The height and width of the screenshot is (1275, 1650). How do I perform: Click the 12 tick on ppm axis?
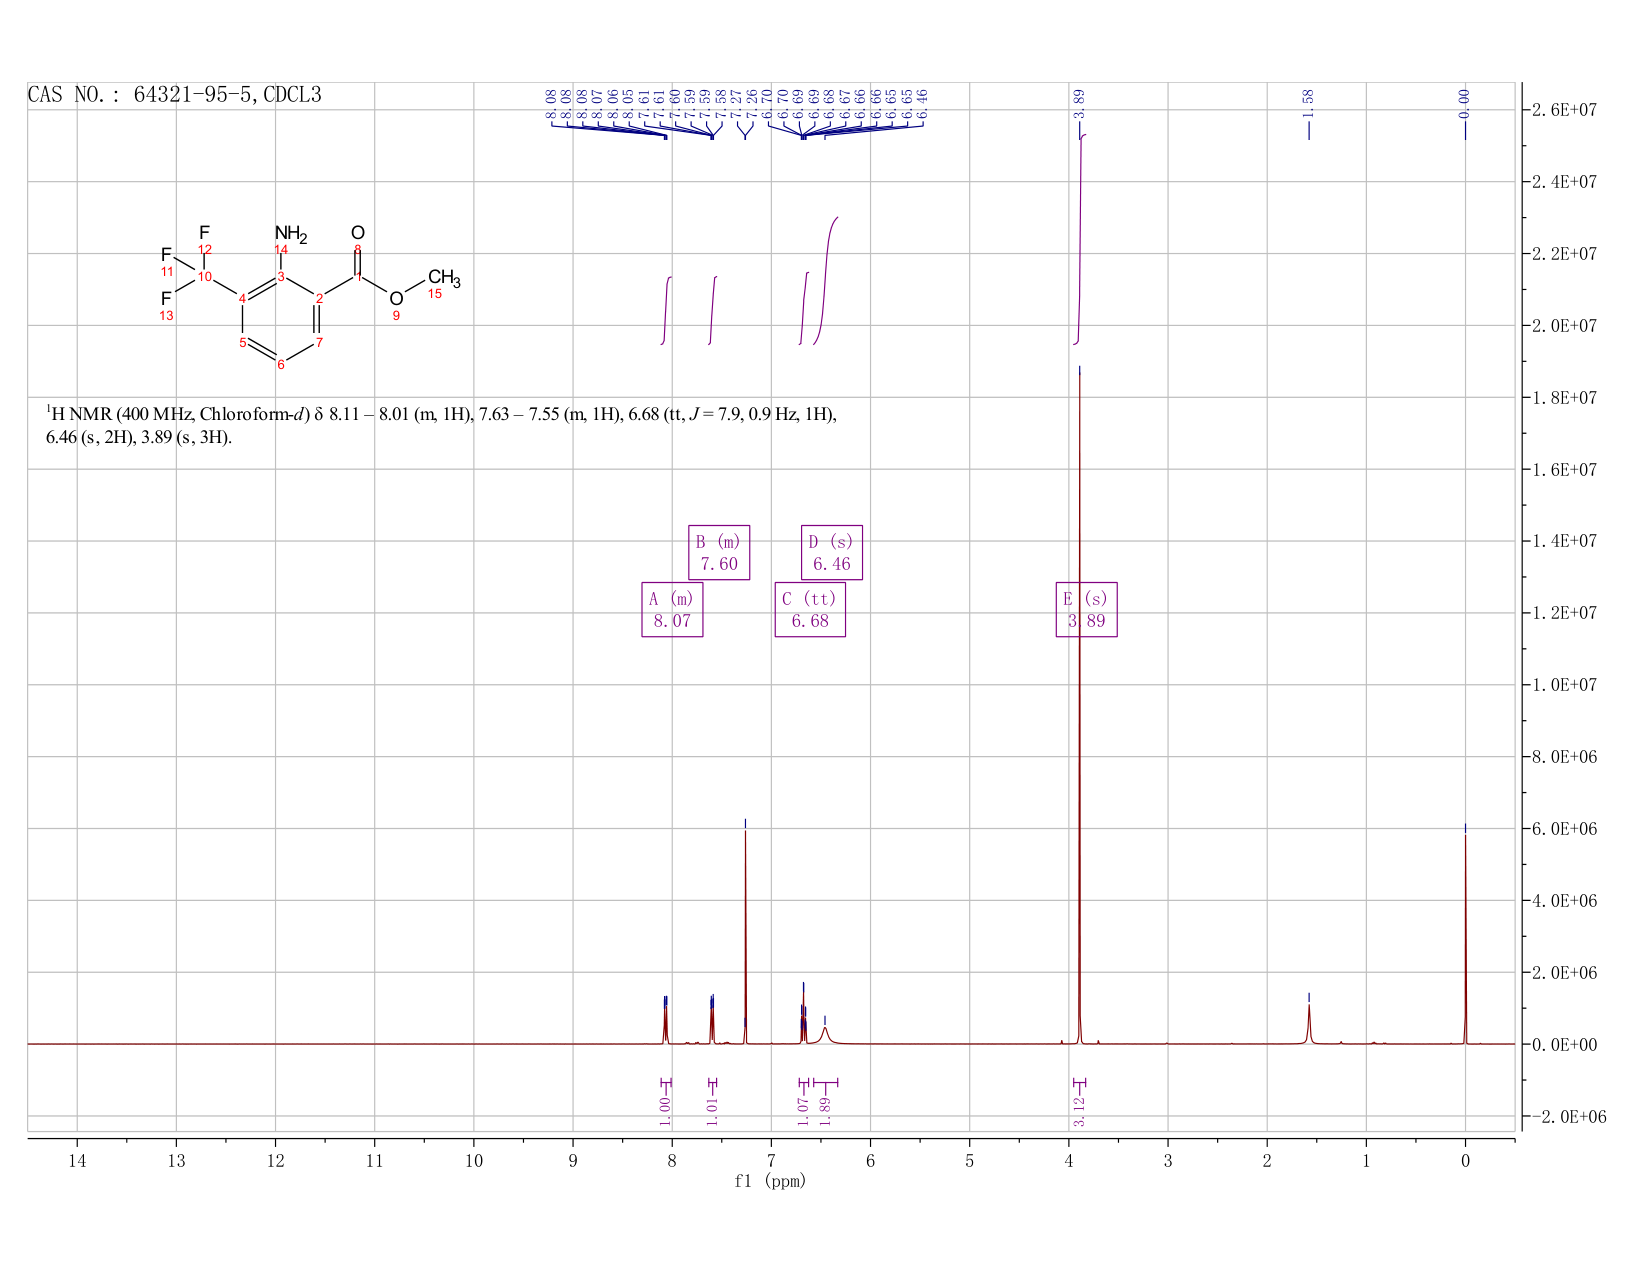(275, 1161)
